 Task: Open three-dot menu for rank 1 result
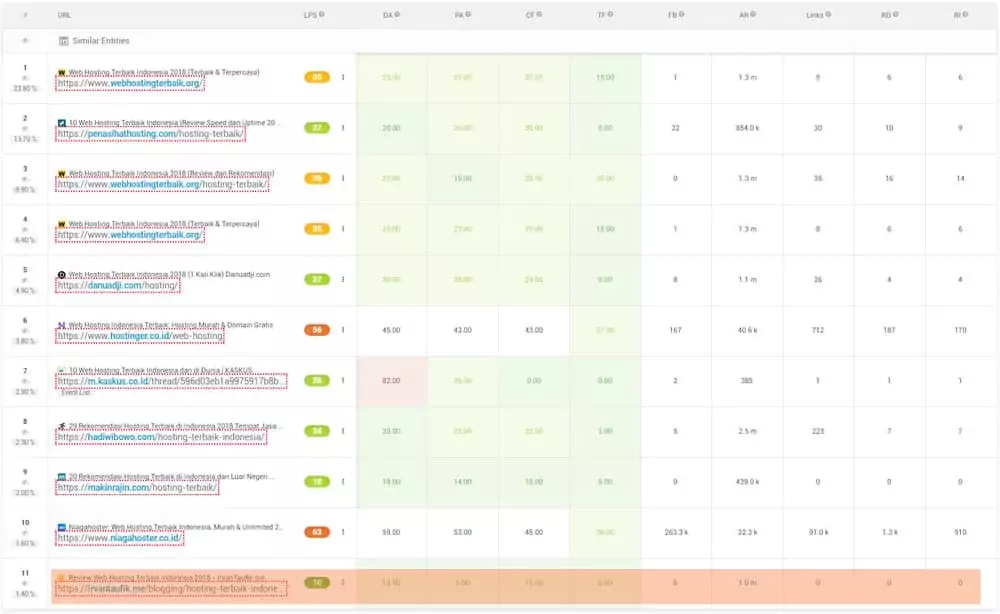[343, 77]
